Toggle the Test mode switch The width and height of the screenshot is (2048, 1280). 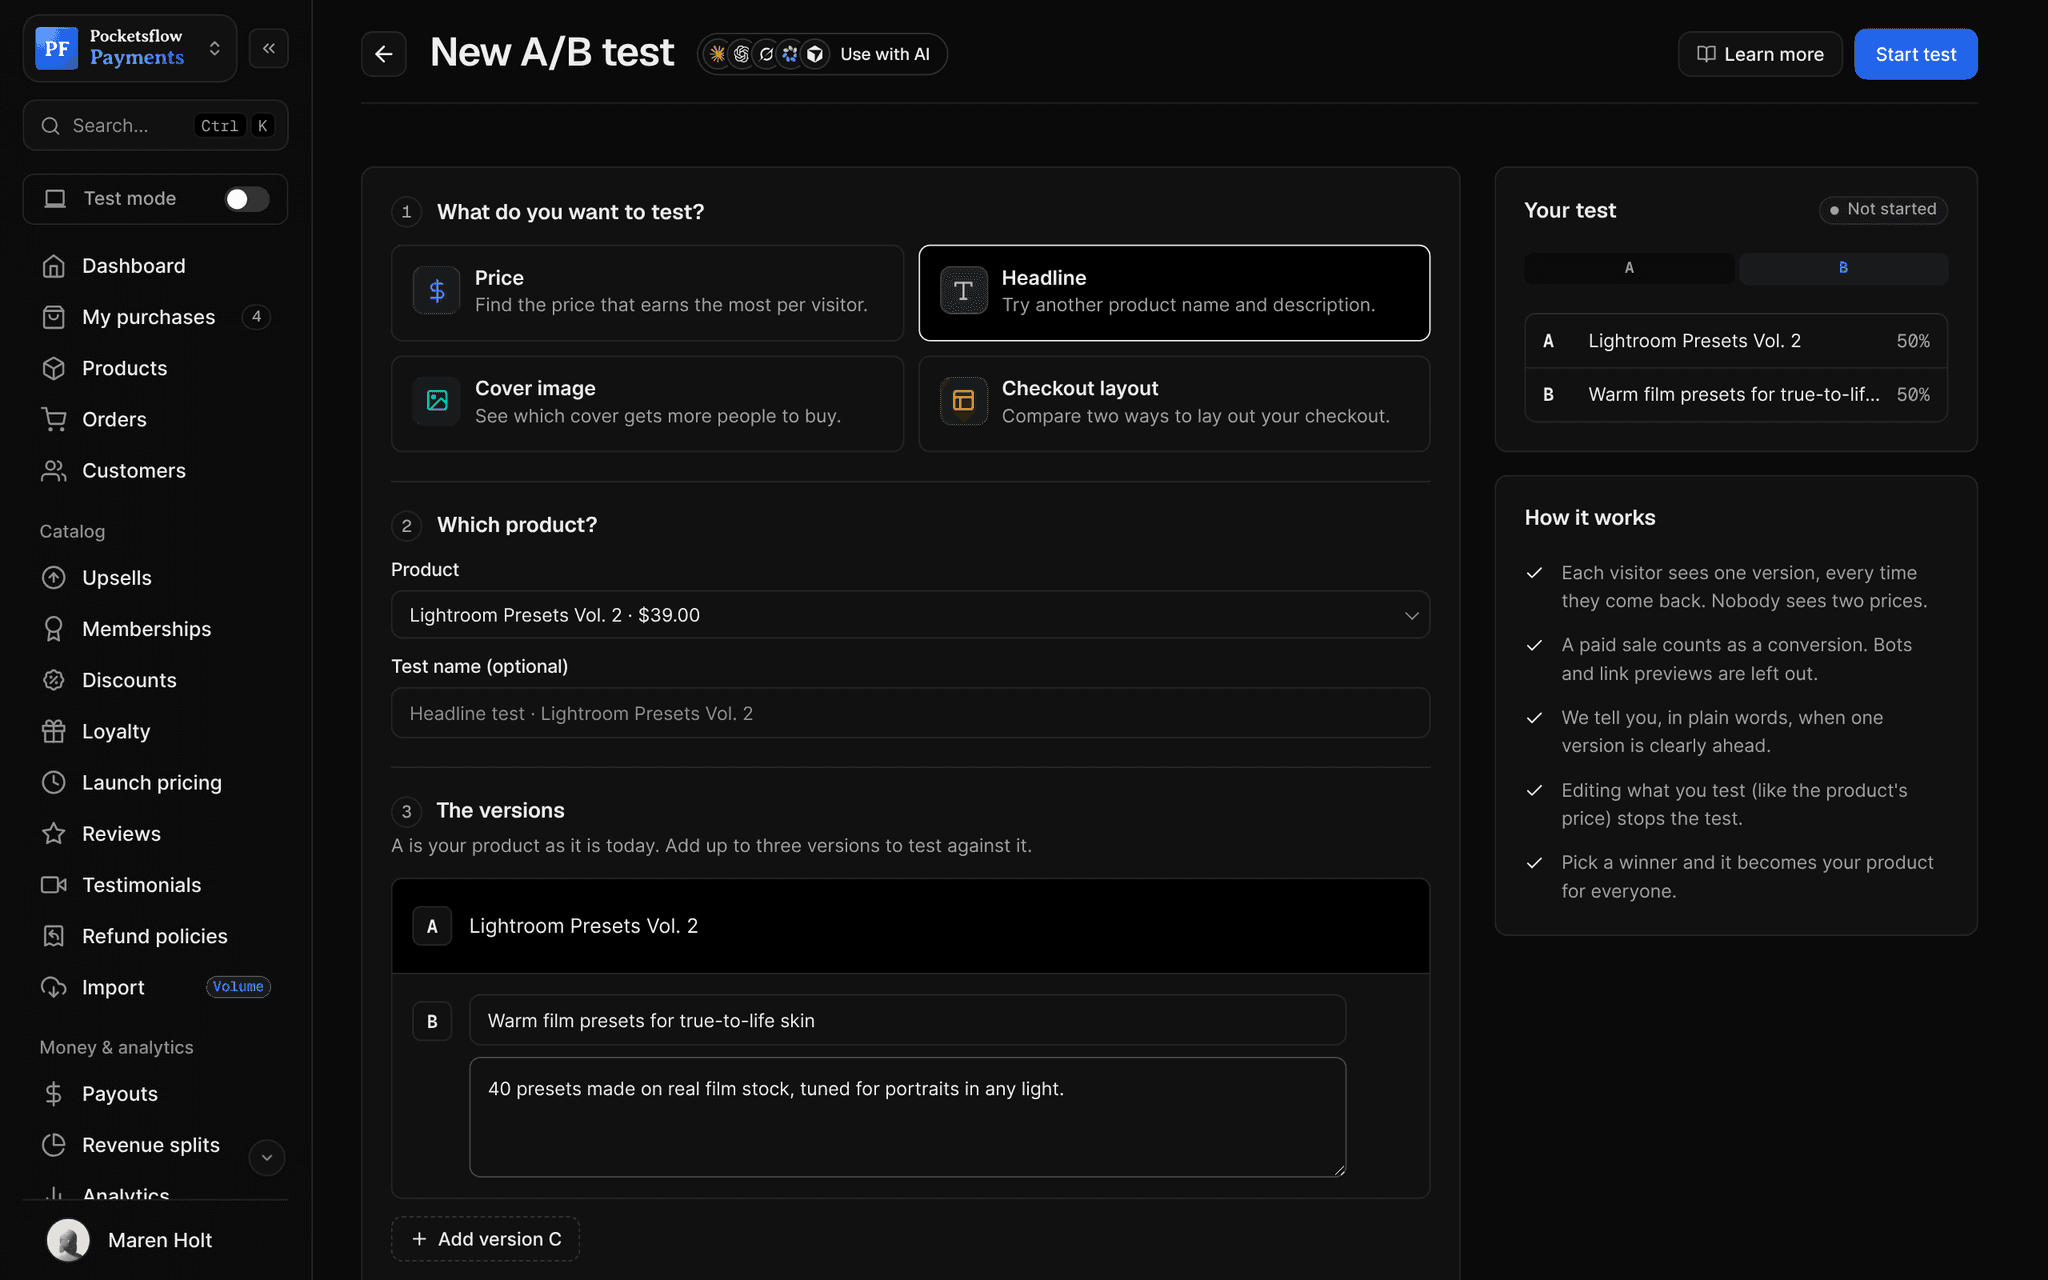(246, 199)
